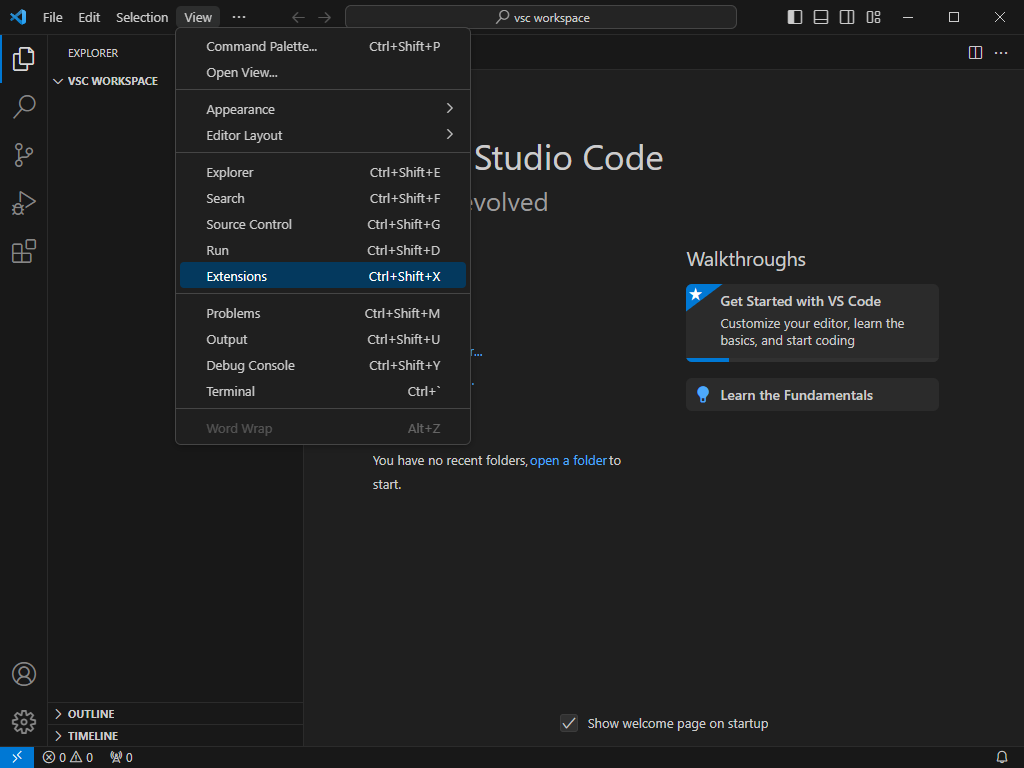The width and height of the screenshot is (1024, 768).
Task: Open the Appearance submenu
Action: click(x=323, y=109)
